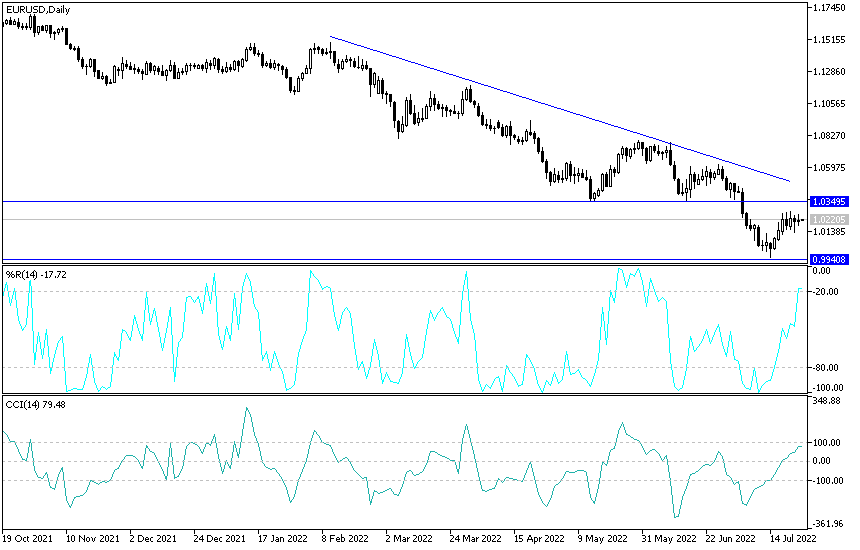Click the 2 Dec 2021 date label

click(154, 538)
